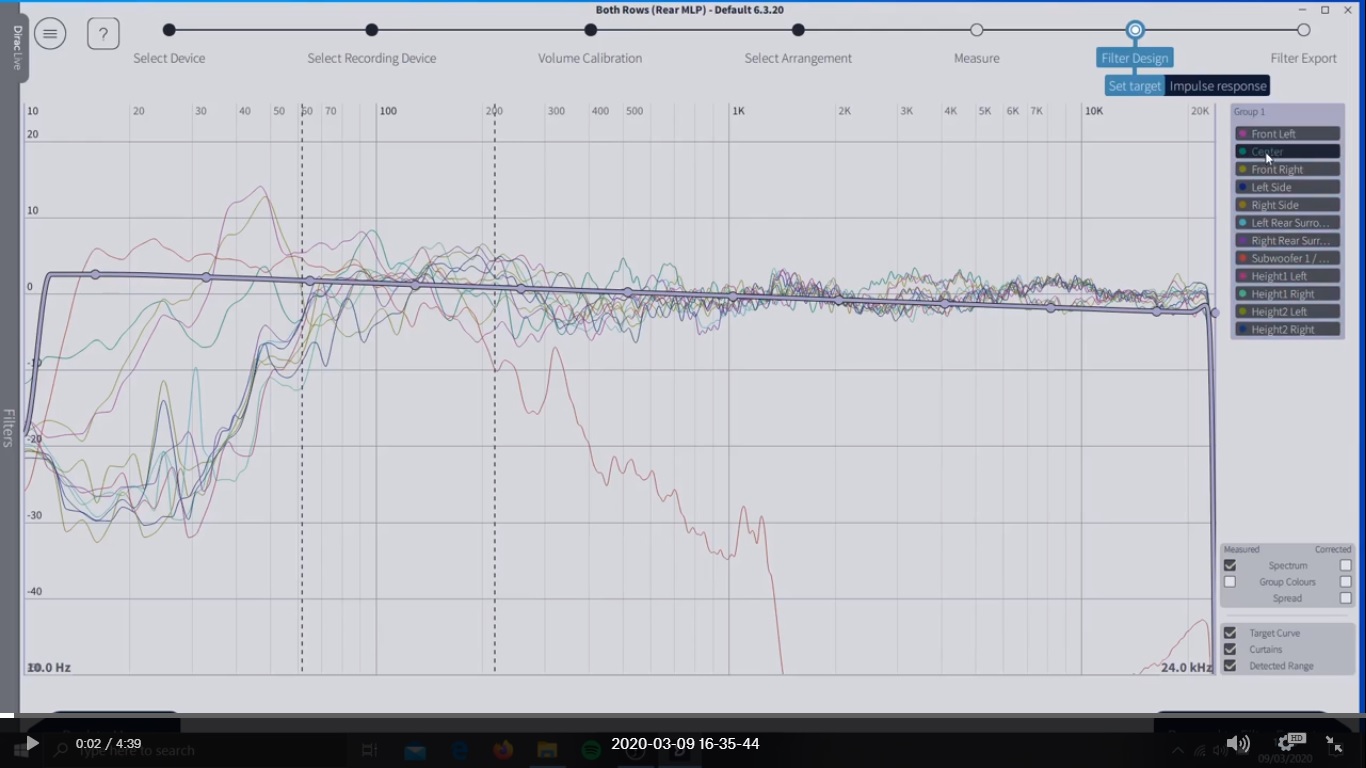
Task: Open the hamburger menu icon
Action: pyautogui.click(x=50, y=34)
